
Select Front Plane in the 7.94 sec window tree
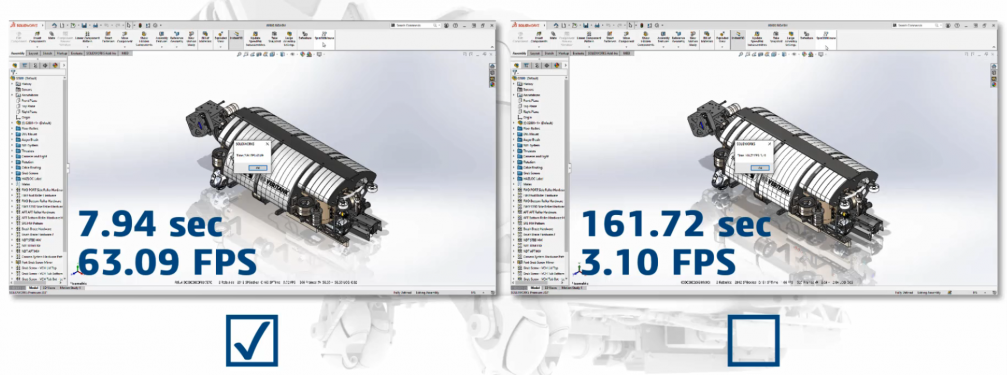27,101
